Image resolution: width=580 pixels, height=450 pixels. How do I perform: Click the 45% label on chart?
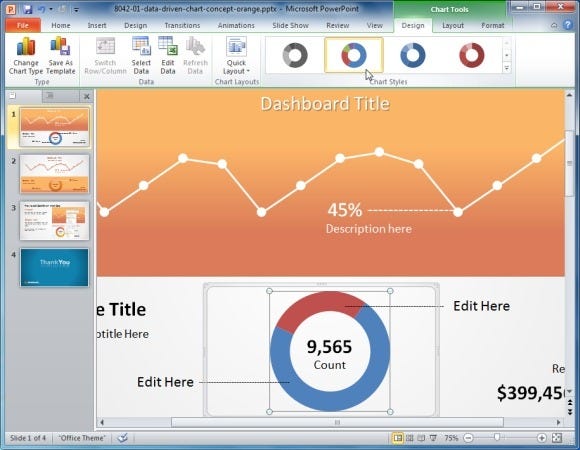[345, 210]
